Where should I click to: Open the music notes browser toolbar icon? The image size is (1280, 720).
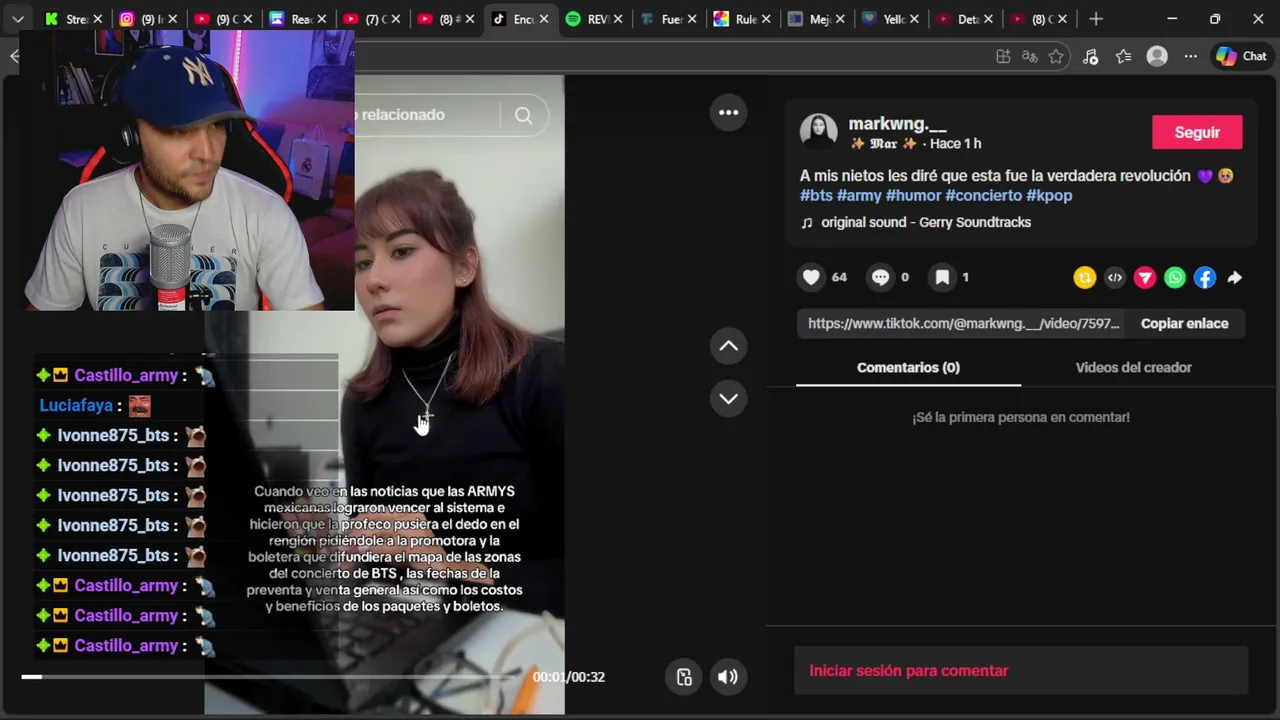(x=1090, y=57)
